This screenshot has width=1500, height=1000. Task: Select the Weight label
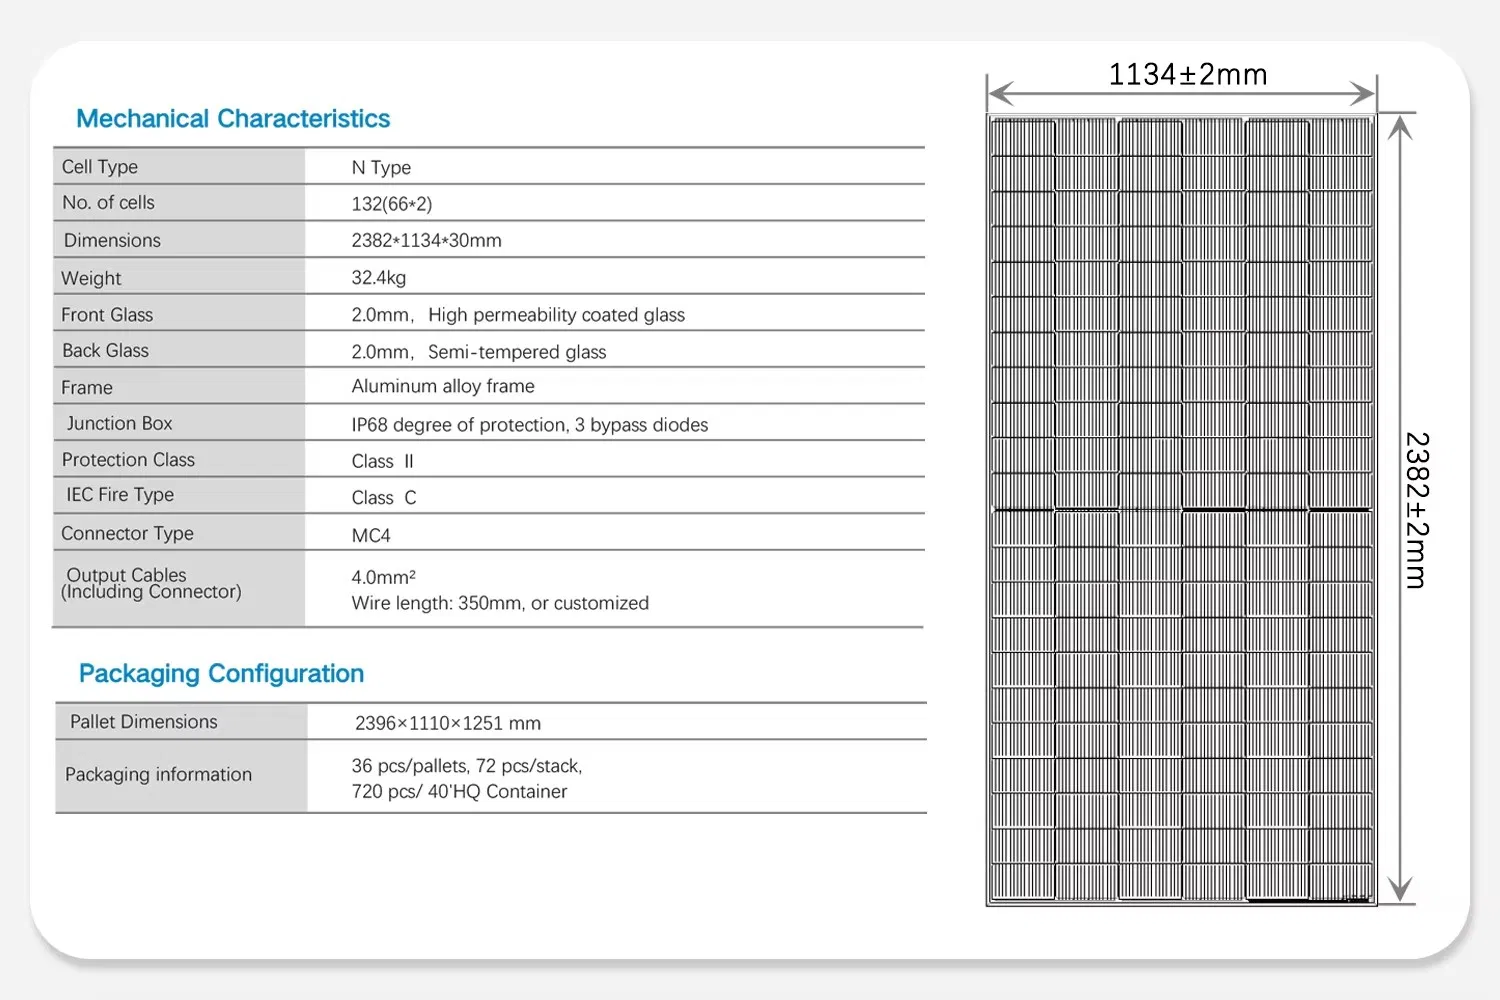click(x=91, y=277)
